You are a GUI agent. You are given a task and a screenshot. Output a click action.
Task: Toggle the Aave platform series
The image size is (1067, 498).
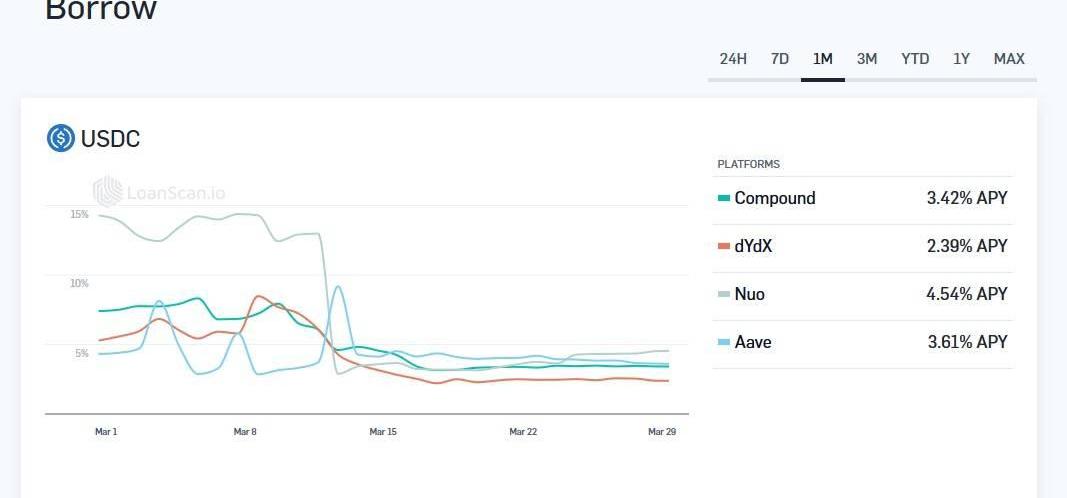tap(863, 342)
